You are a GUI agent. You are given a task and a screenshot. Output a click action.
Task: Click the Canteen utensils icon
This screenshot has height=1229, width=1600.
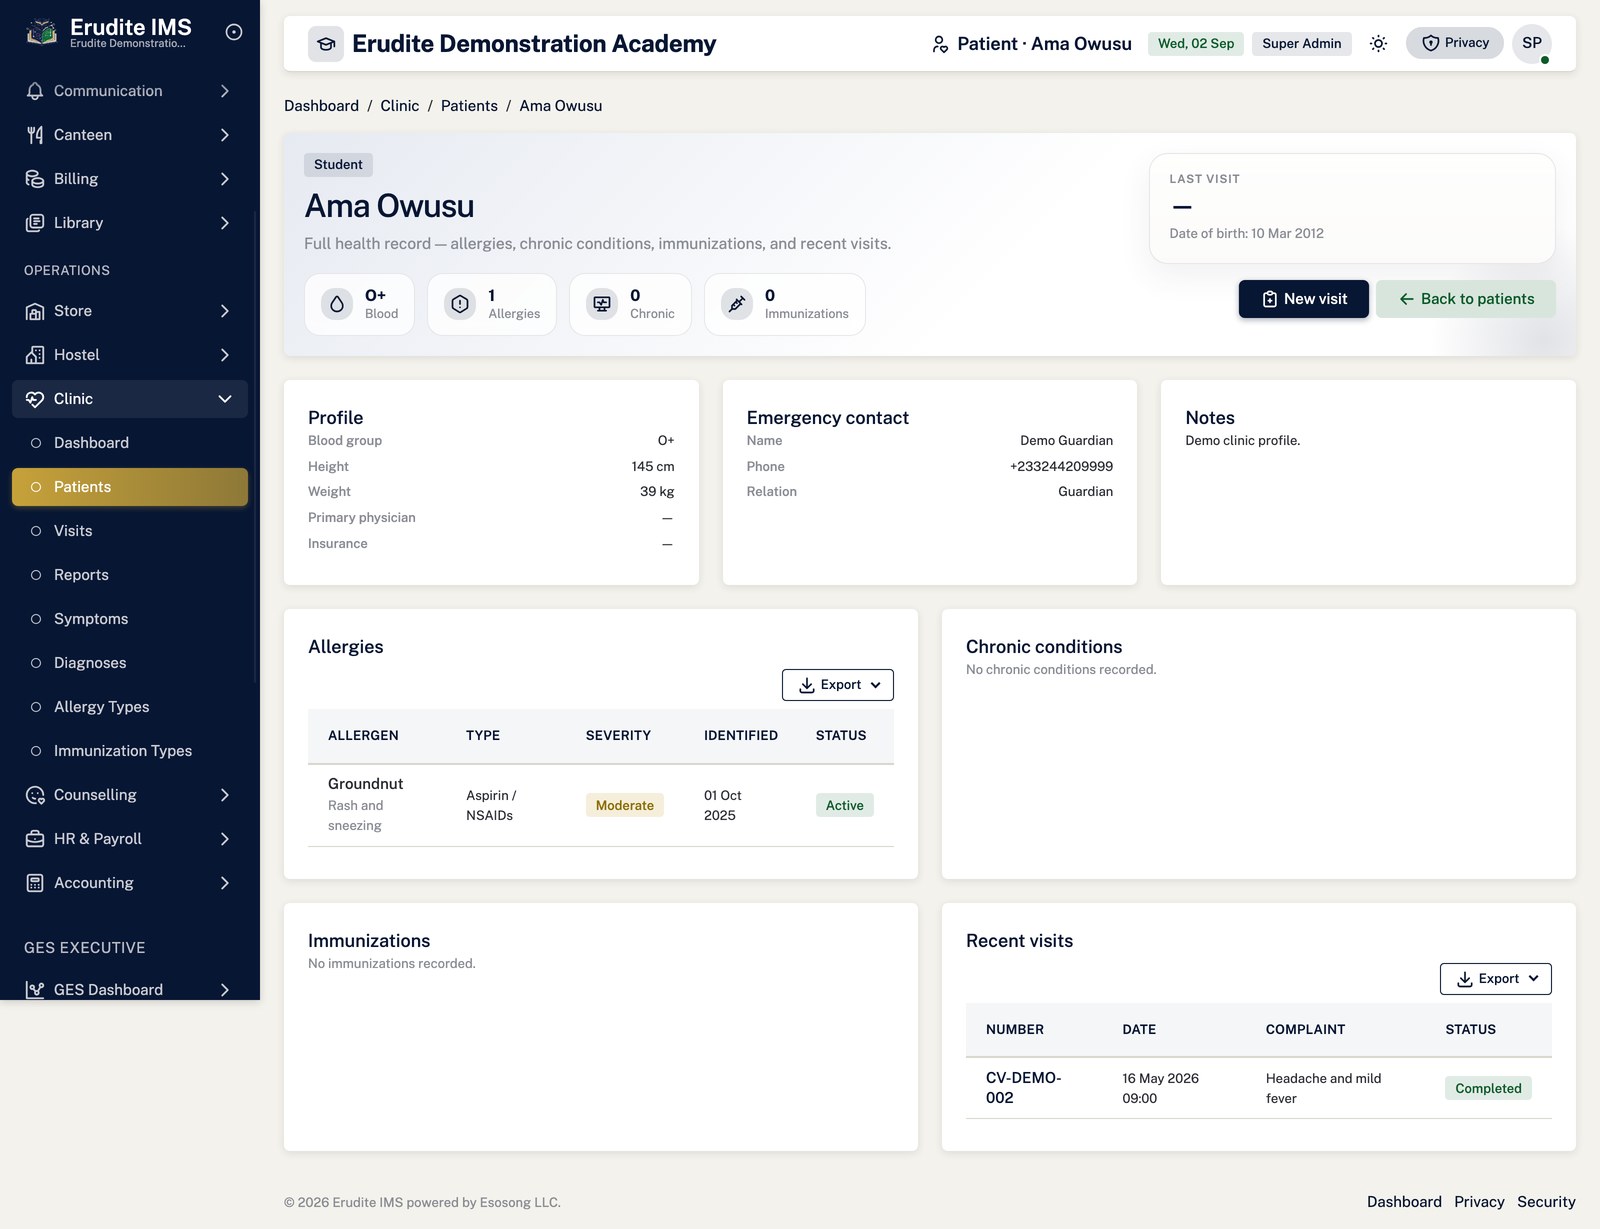coord(35,135)
